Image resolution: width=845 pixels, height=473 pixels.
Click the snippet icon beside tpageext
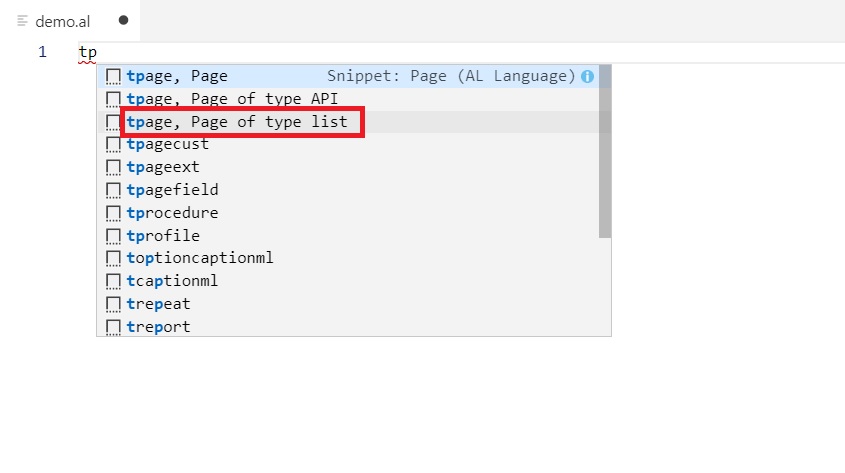tap(113, 167)
